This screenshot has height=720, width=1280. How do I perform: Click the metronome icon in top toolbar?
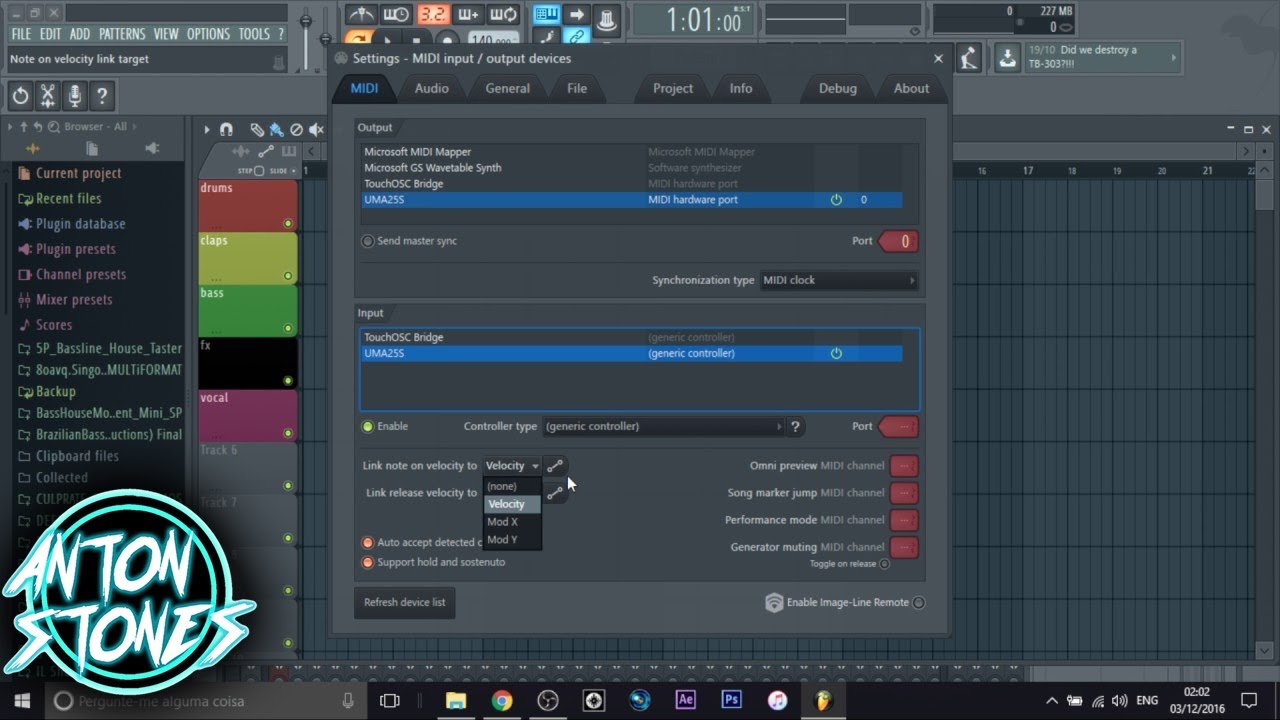coord(361,14)
